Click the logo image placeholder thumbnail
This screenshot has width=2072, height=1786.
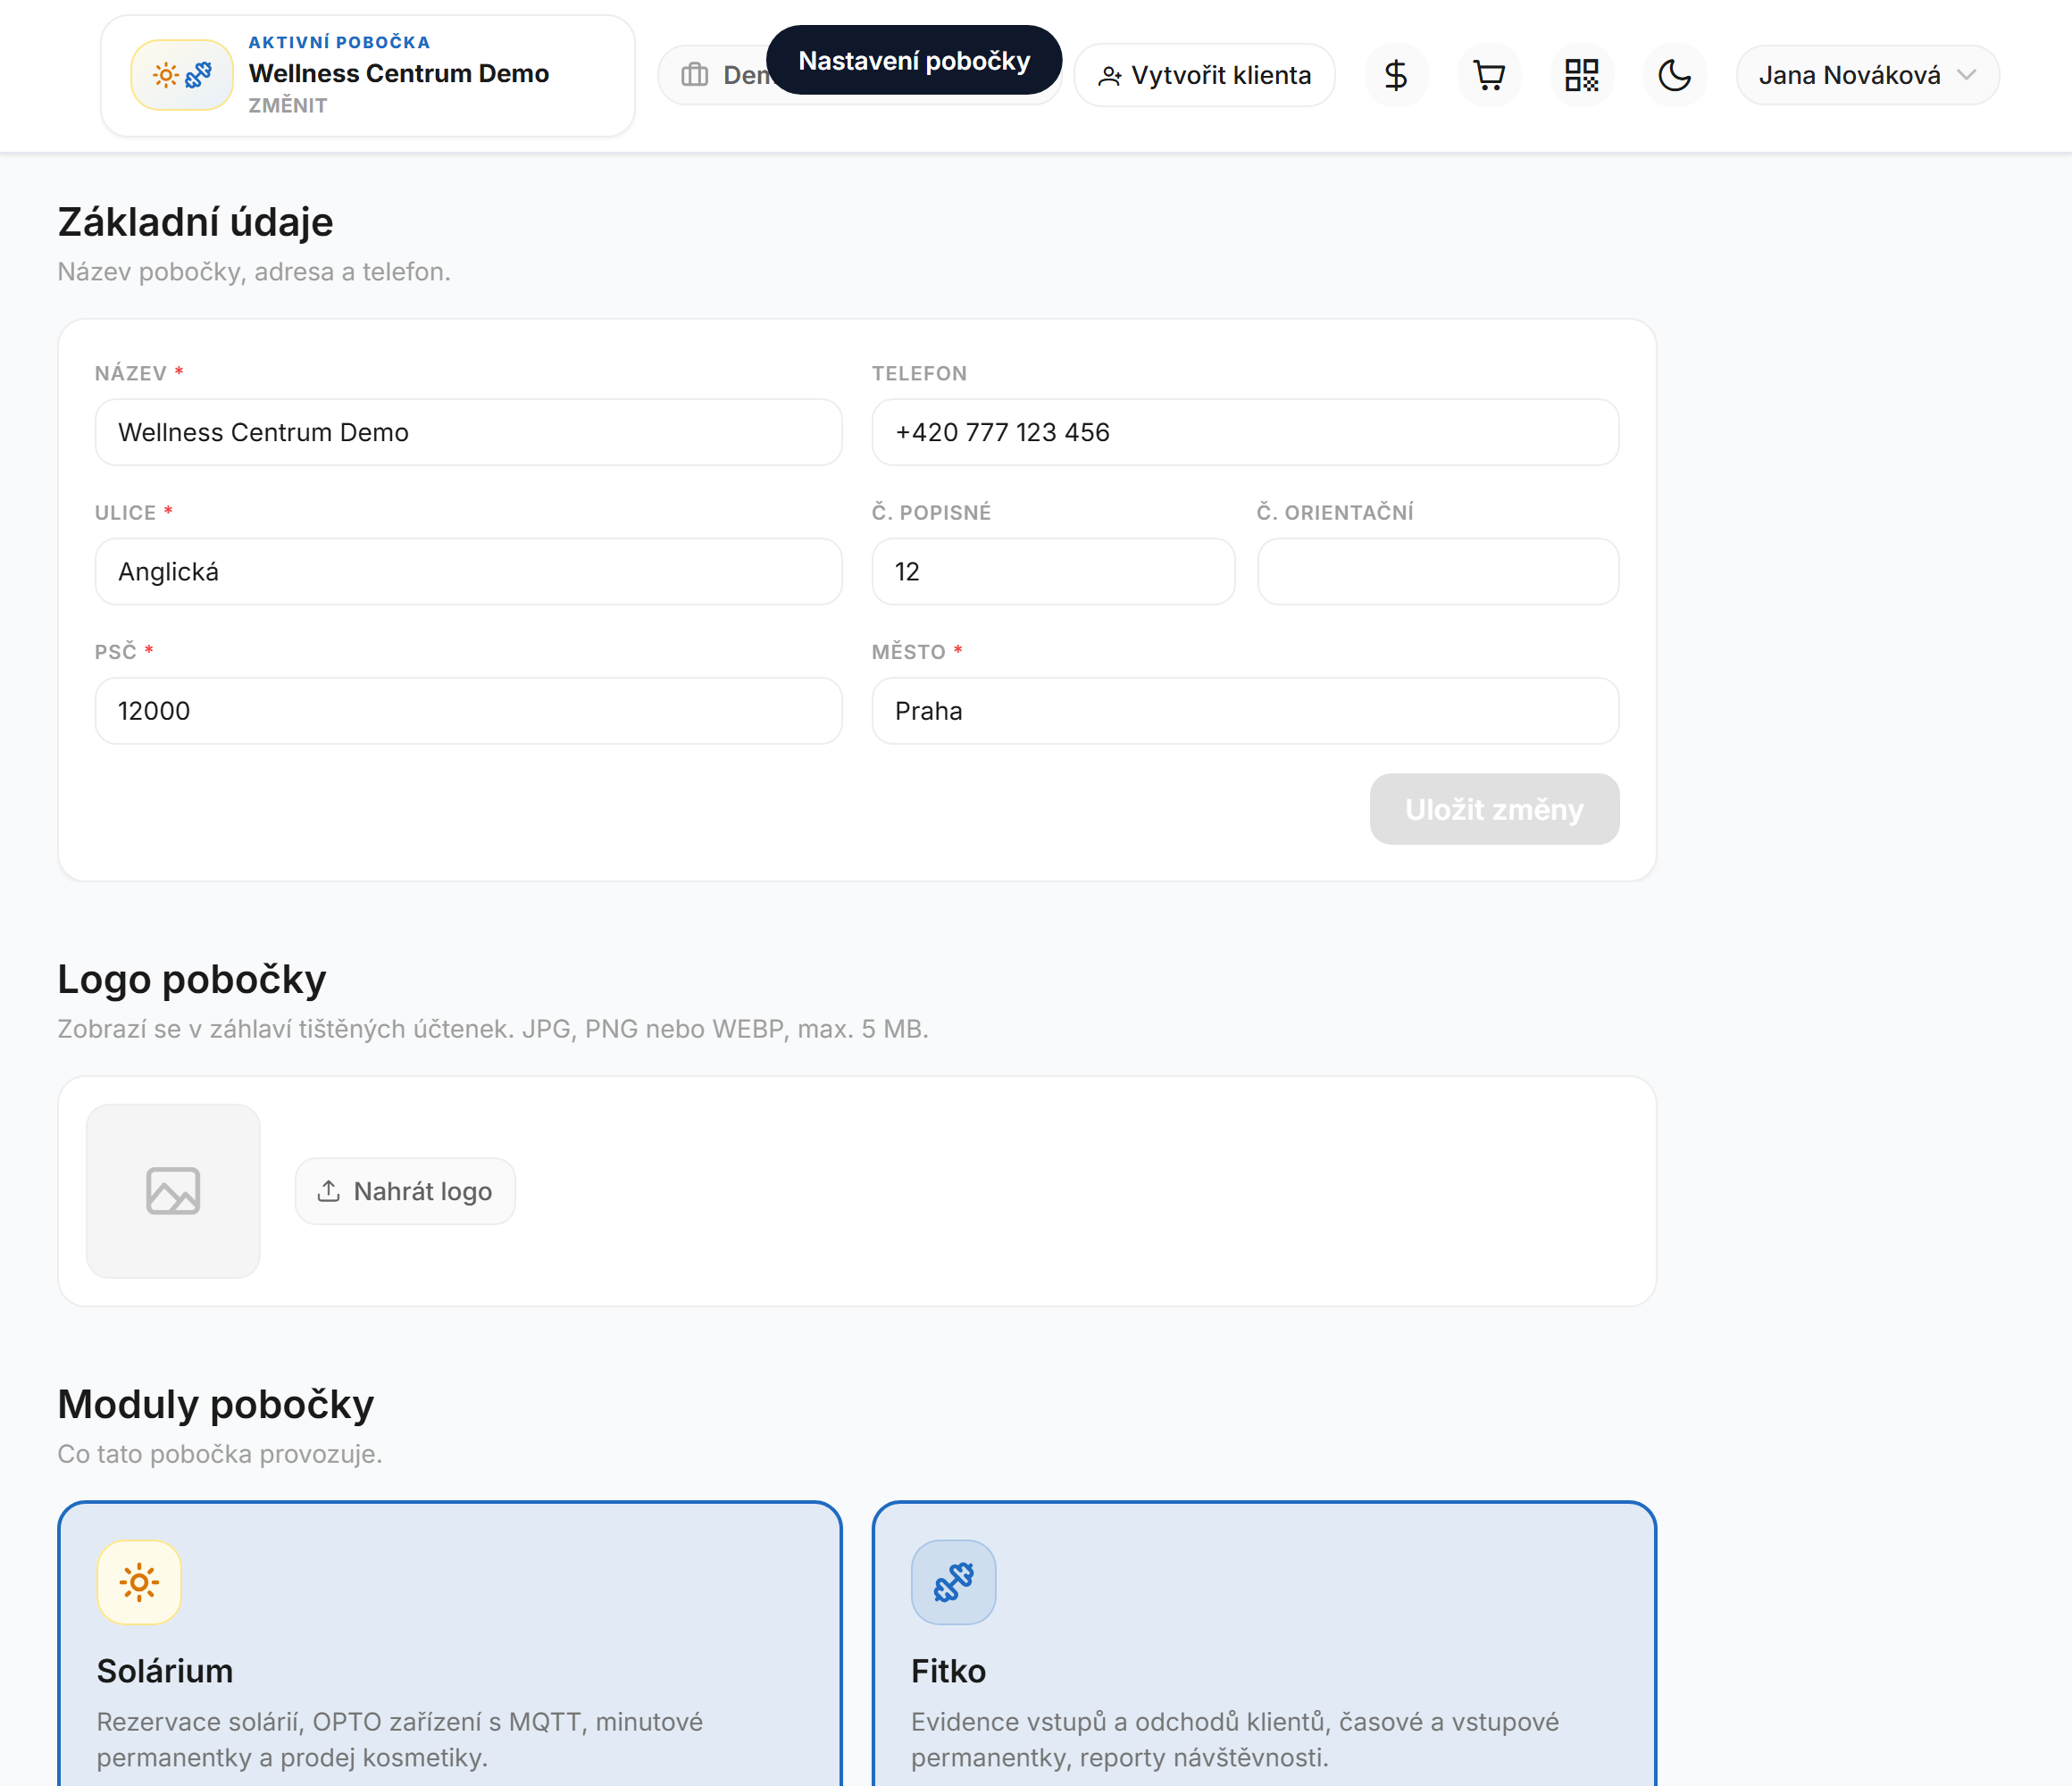pyautogui.click(x=173, y=1191)
